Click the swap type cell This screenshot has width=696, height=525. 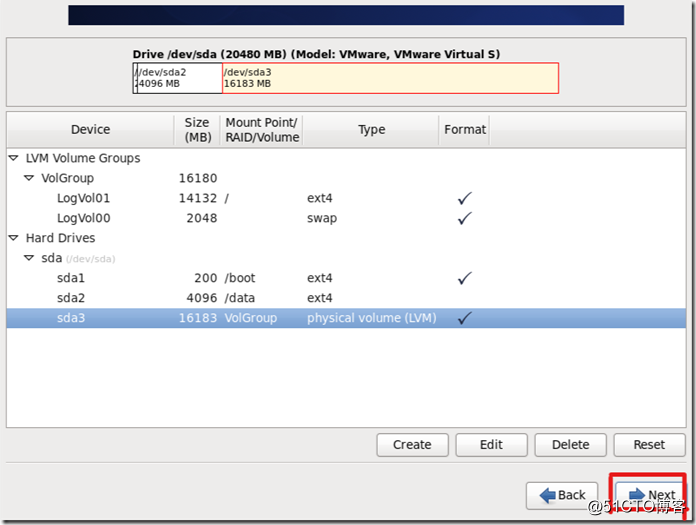322,219
